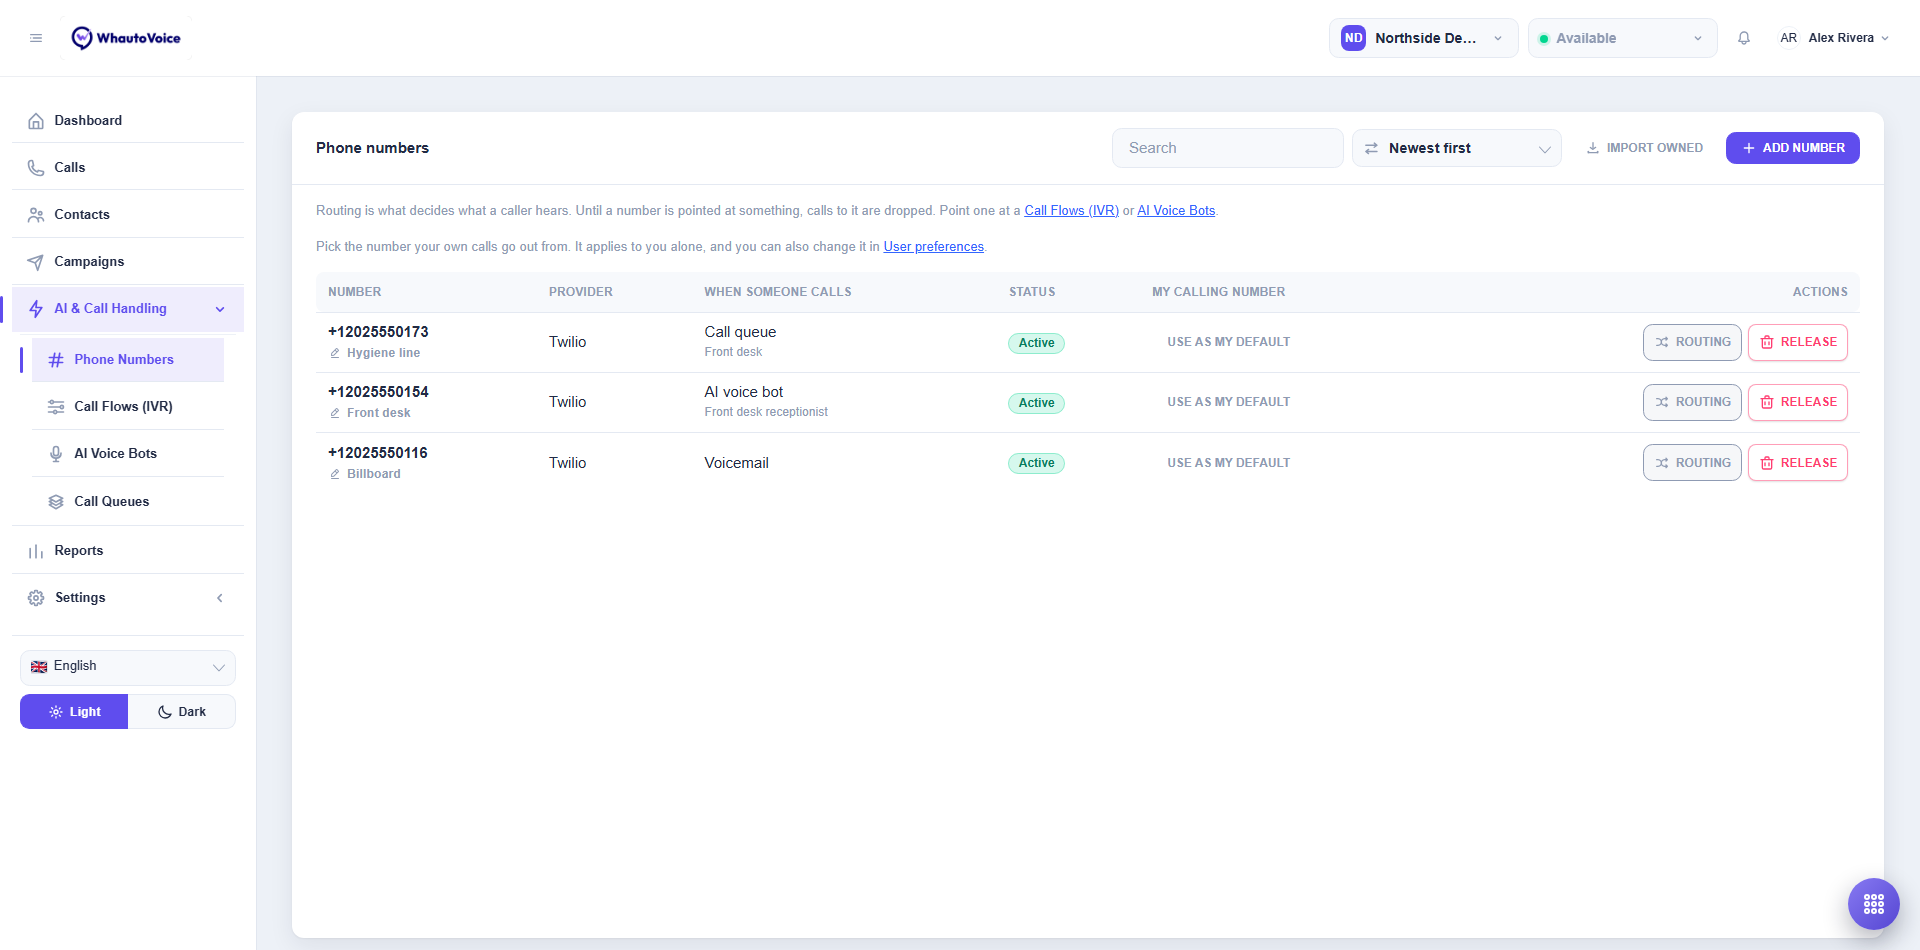
Task: Edit the Billboard label pencil icon
Action: tap(335, 474)
